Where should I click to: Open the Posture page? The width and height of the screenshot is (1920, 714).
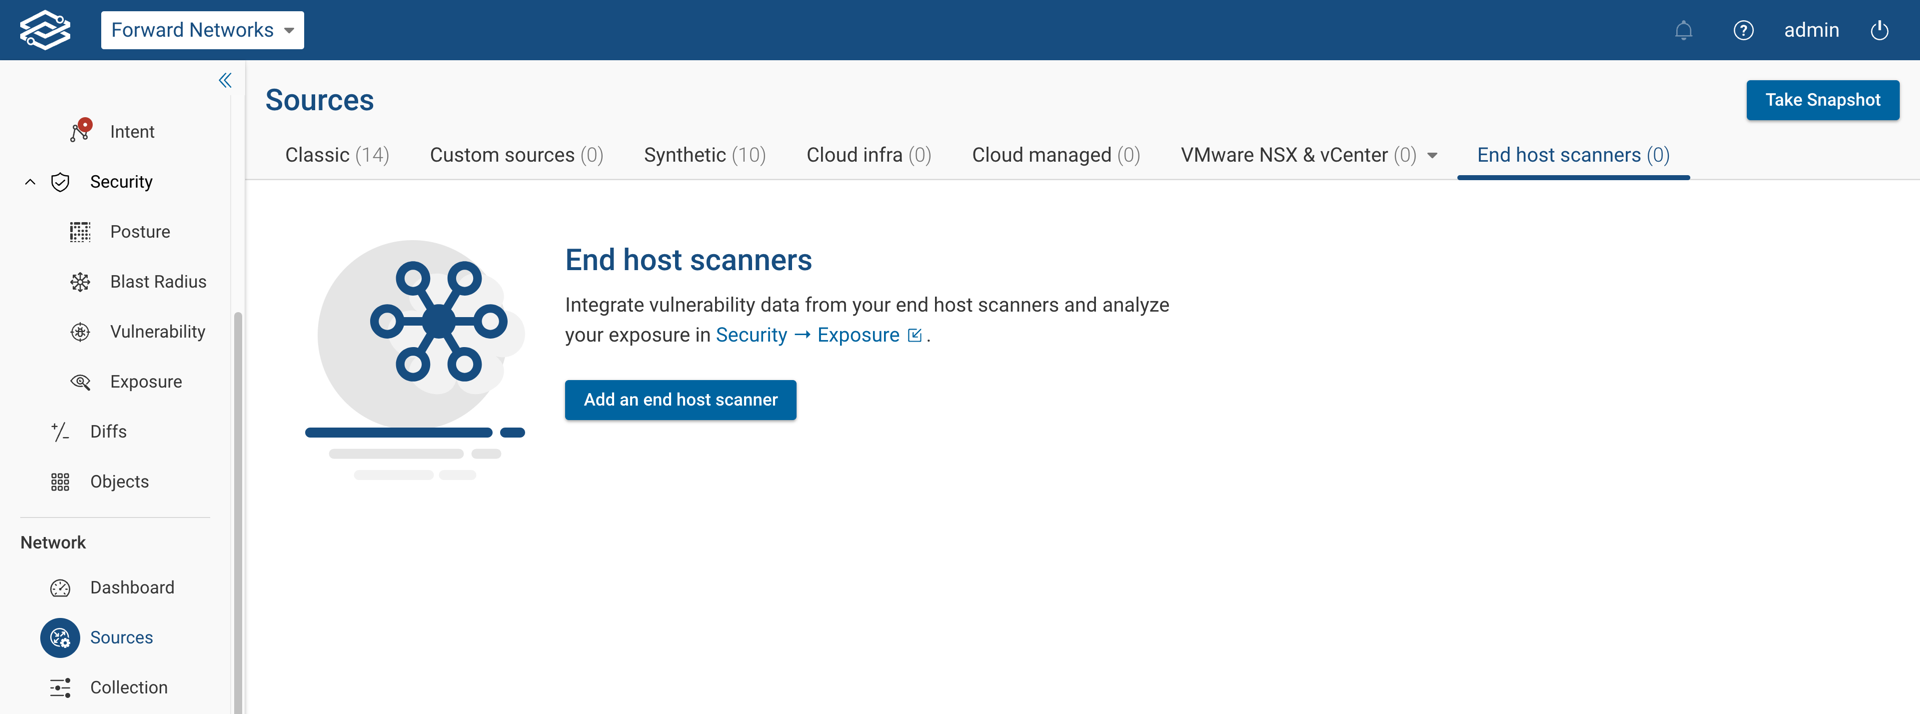140,232
